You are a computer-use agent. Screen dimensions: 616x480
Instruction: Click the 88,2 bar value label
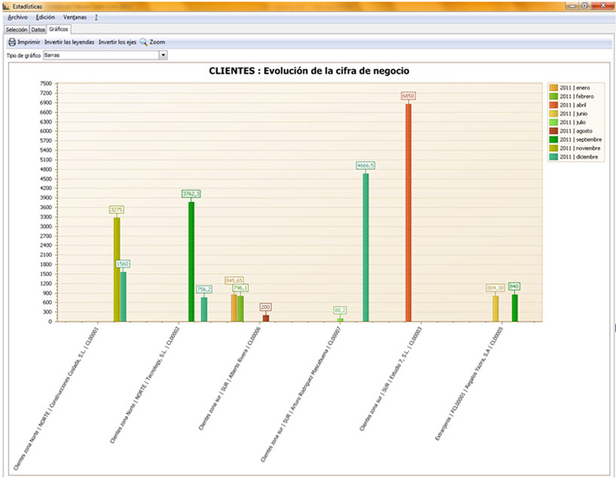[x=340, y=310]
